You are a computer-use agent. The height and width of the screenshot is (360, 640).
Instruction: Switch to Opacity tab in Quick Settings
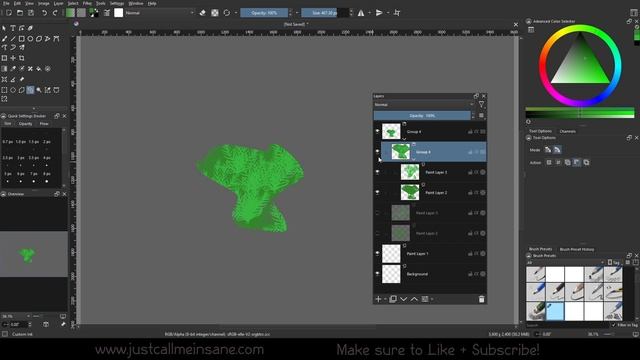pyautogui.click(x=25, y=123)
